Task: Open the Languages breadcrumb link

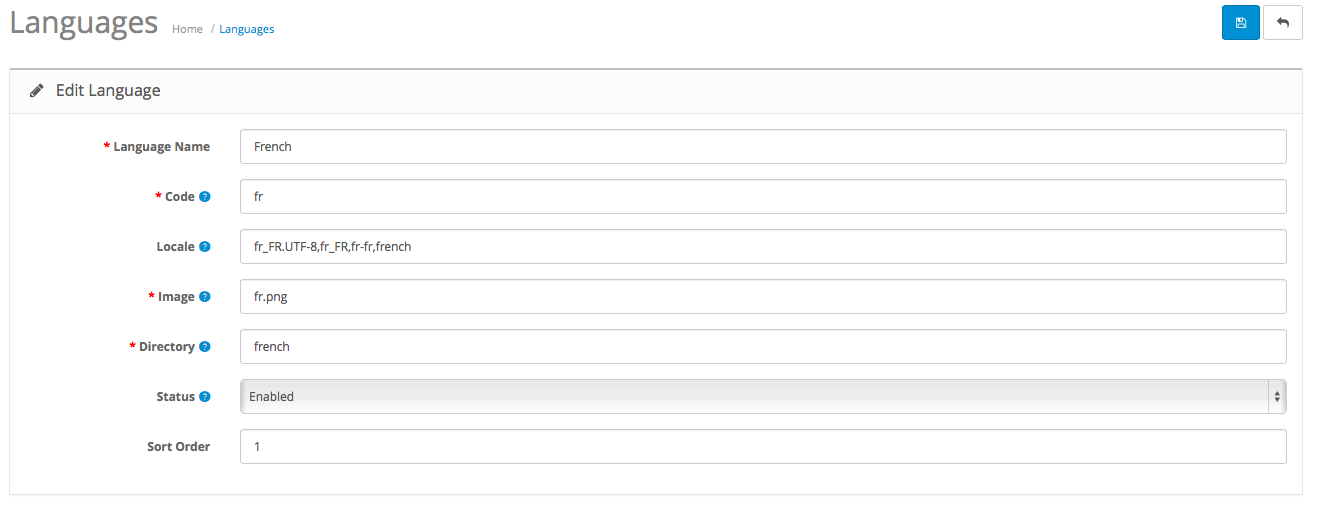Action: 247,29
